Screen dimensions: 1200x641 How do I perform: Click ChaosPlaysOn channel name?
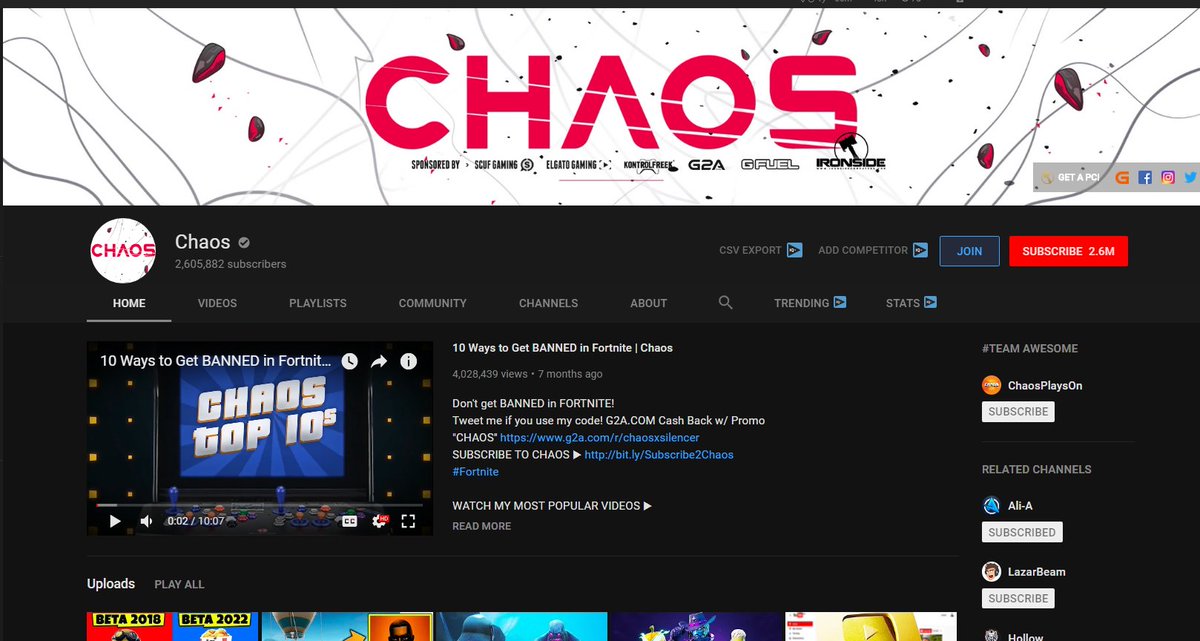tap(1045, 385)
